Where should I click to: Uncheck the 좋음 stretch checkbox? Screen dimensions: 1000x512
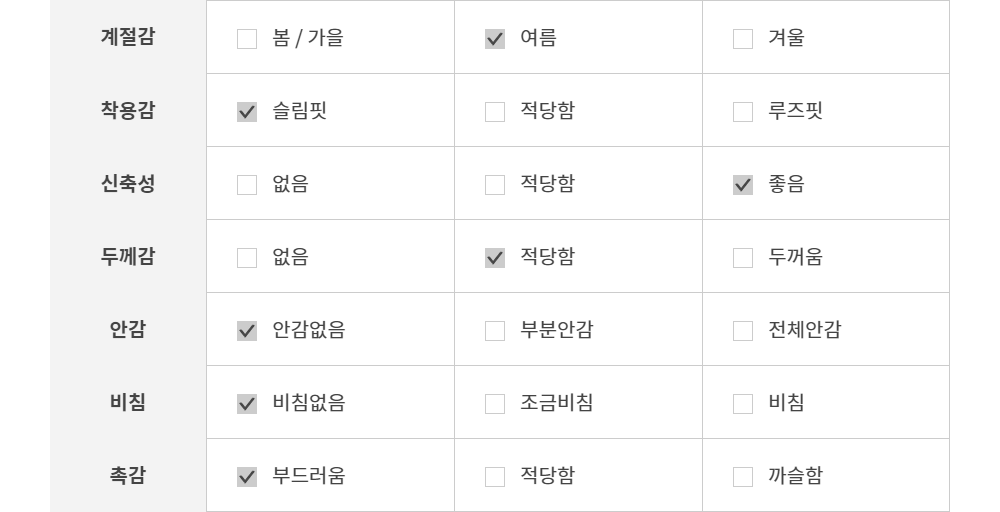743,185
